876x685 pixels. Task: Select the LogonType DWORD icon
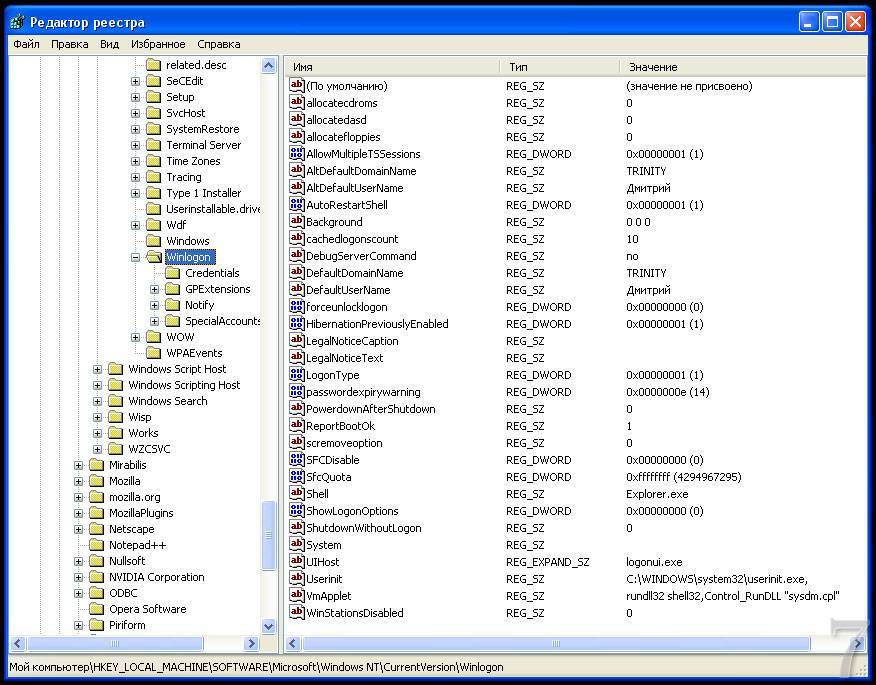tap(296, 375)
